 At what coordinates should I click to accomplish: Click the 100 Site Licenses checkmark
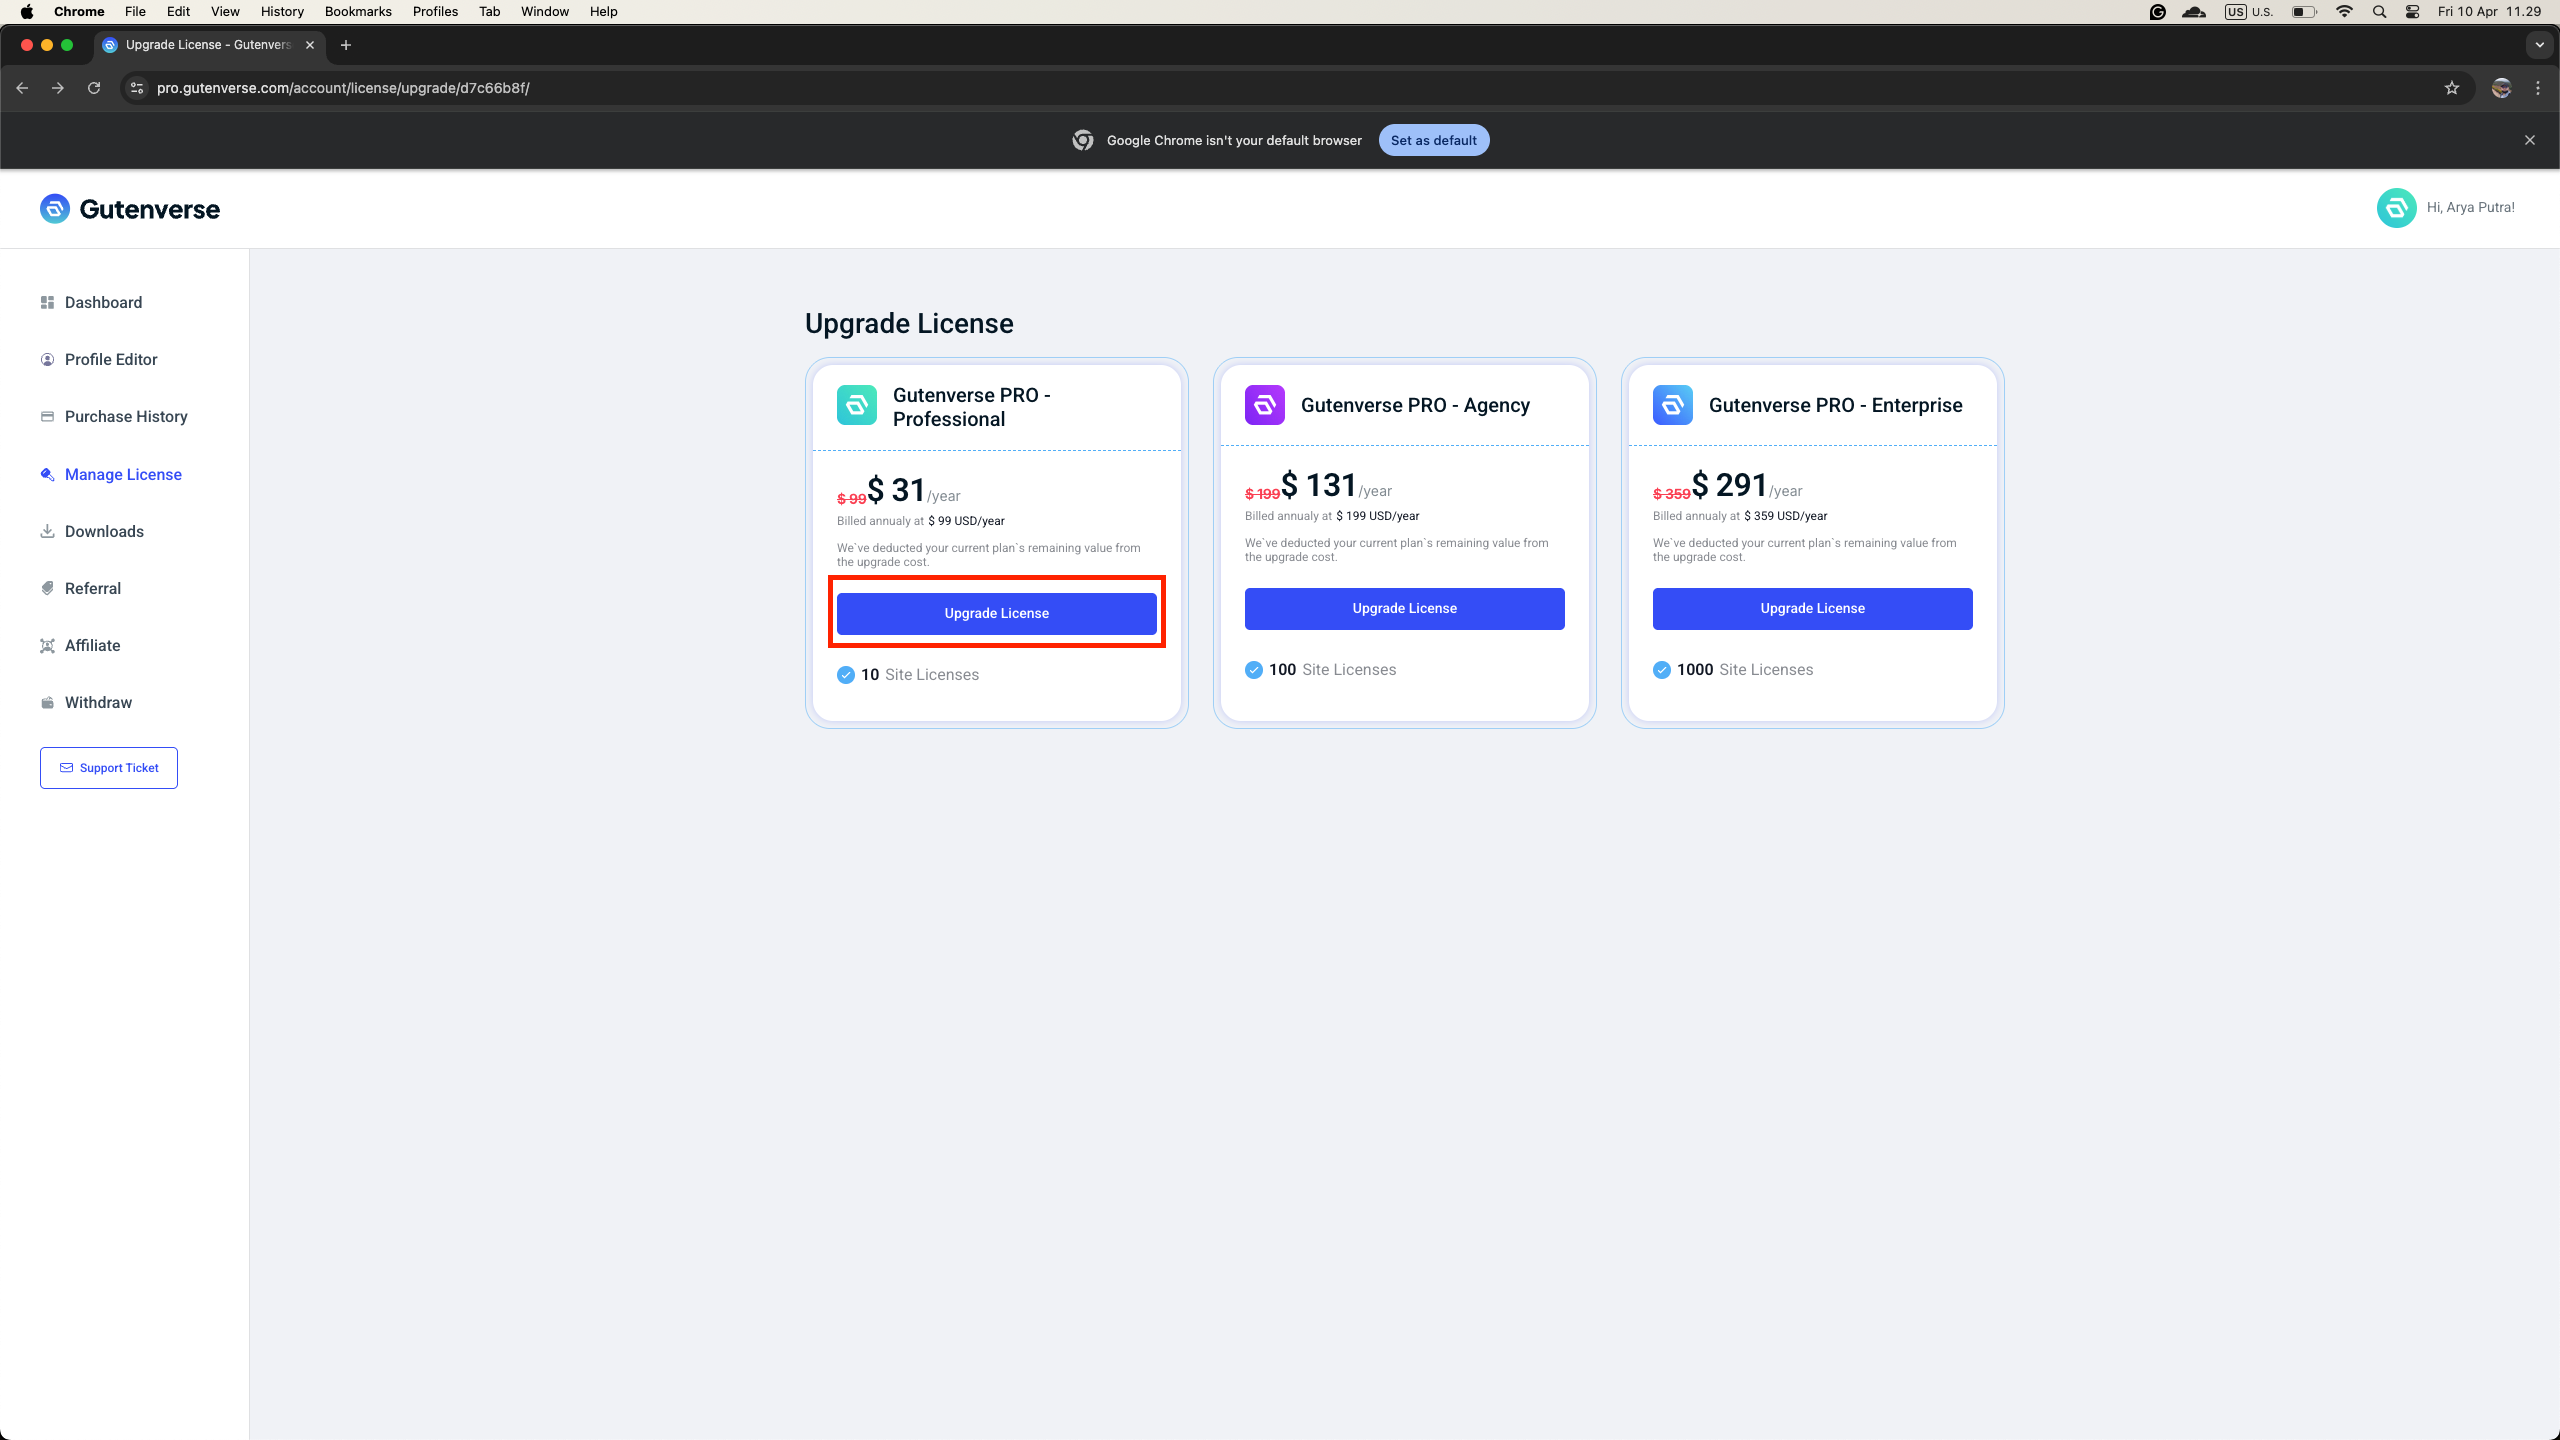(x=1254, y=670)
